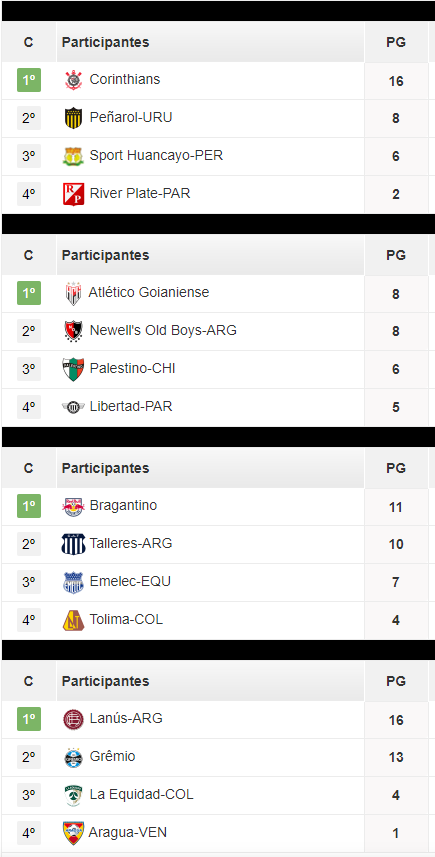Click the Libertad-PAR team name
435x857 pixels.
[x=131, y=407]
